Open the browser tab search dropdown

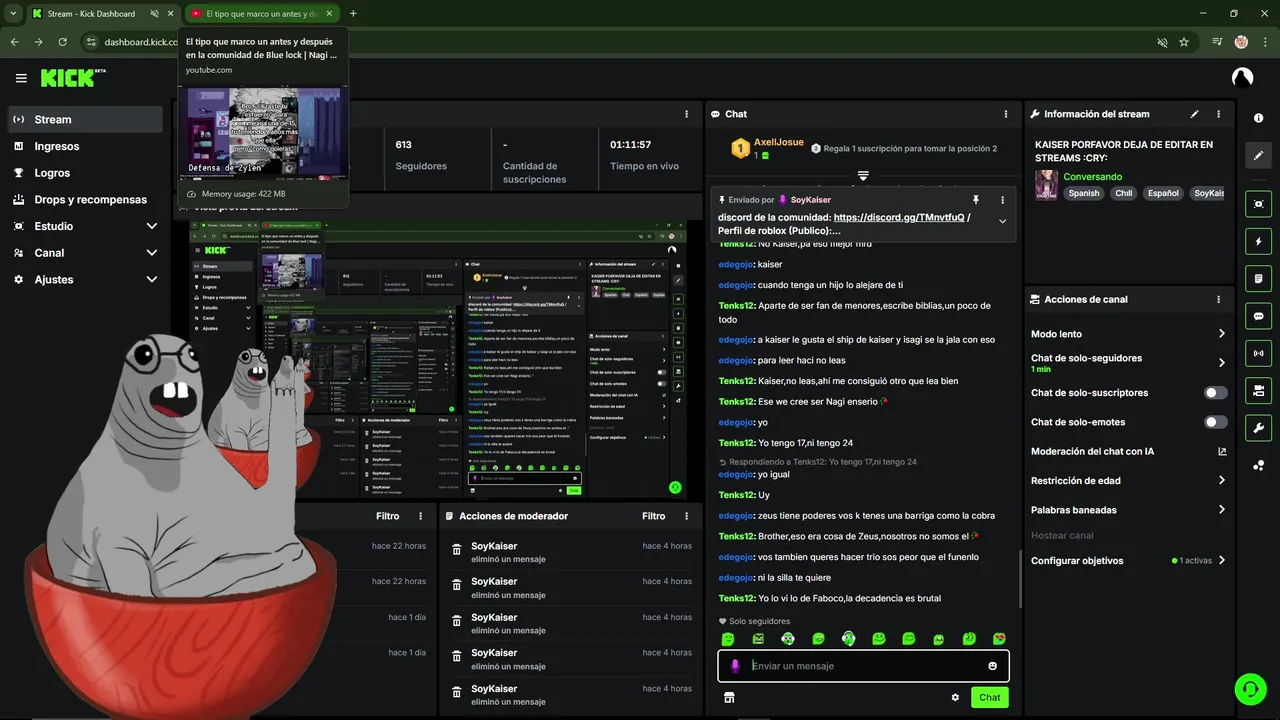click(x=13, y=14)
